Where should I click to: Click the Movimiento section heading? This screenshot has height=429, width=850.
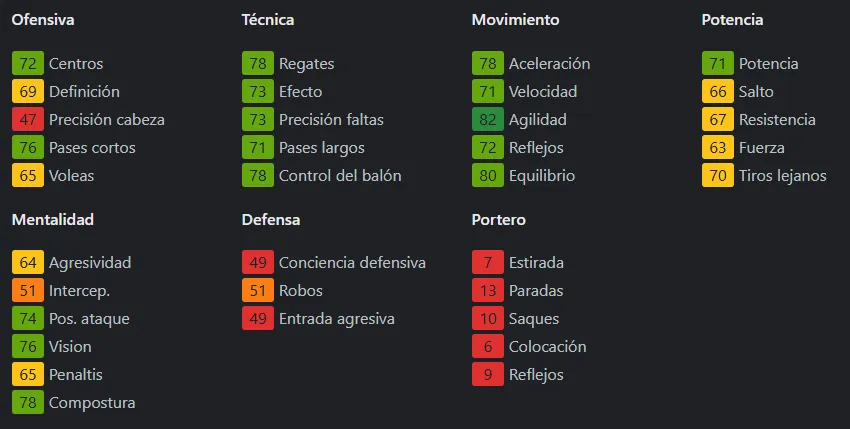click(x=515, y=20)
